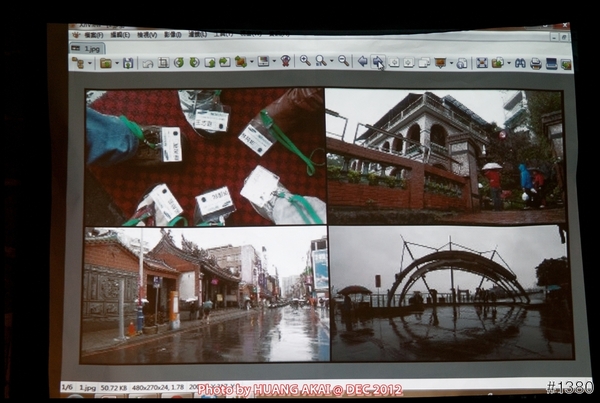This screenshot has width=600, height=403.
Task: Open the browser icon at toolbar start
Action: (77, 62)
